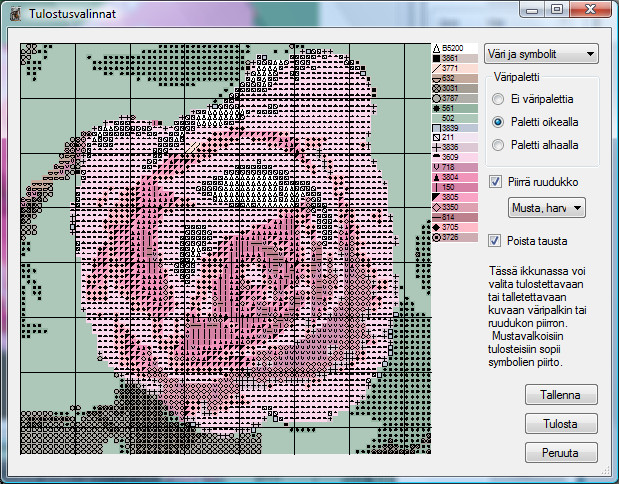
Task: Click the pawn symbol for thread 3804
Action: pyautogui.click(x=436, y=177)
